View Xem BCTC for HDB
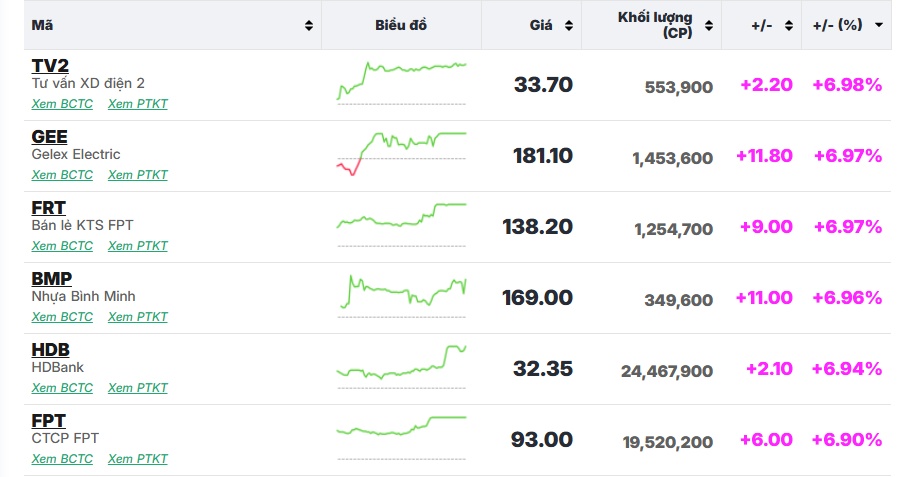The height and width of the screenshot is (477, 907). click(62, 388)
